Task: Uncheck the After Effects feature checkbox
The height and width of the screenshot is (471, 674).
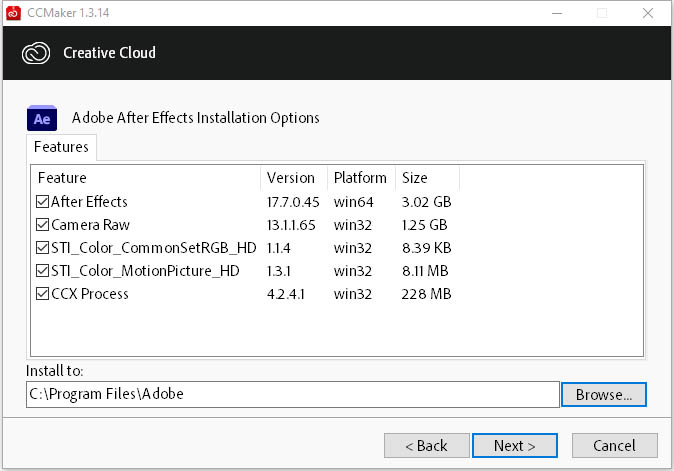Action: pyautogui.click(x=43, y=202)
